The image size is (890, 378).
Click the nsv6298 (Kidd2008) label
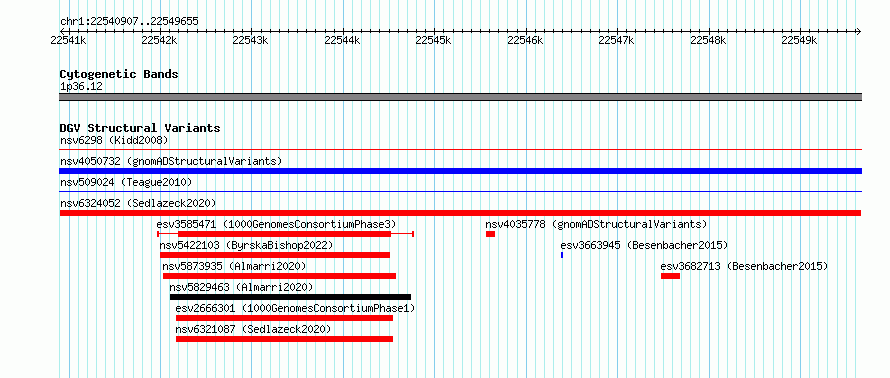coord(114,140)
